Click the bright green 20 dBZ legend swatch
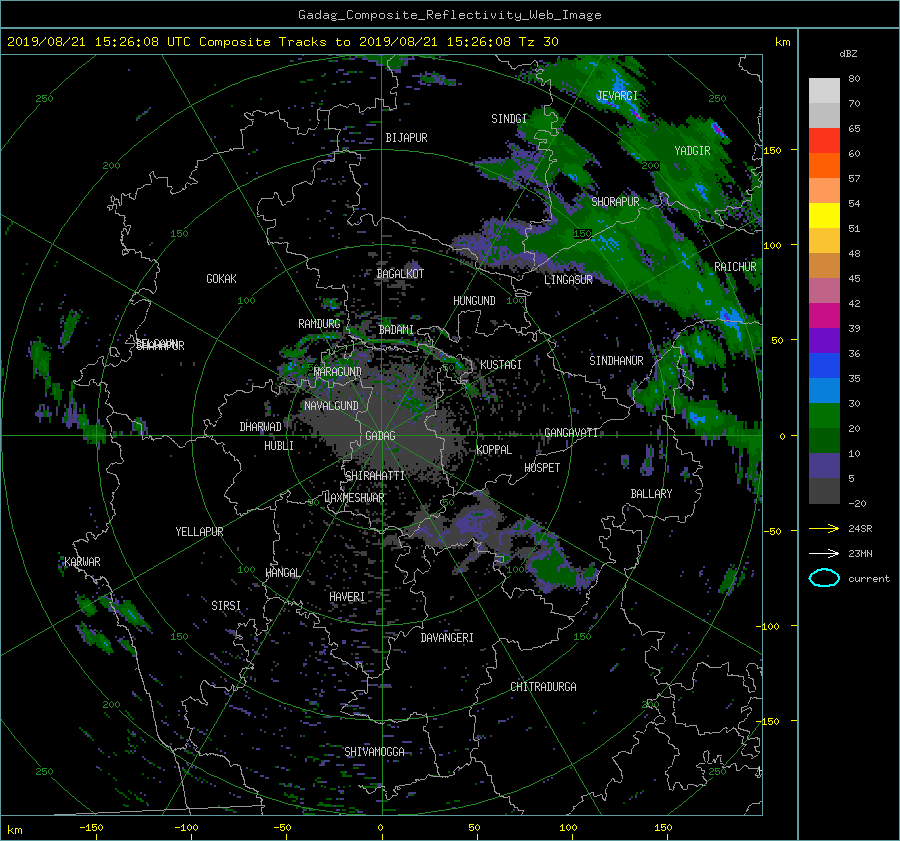This screenshot has height=841, width=900. pyautogui.click(x=824, y=415)
